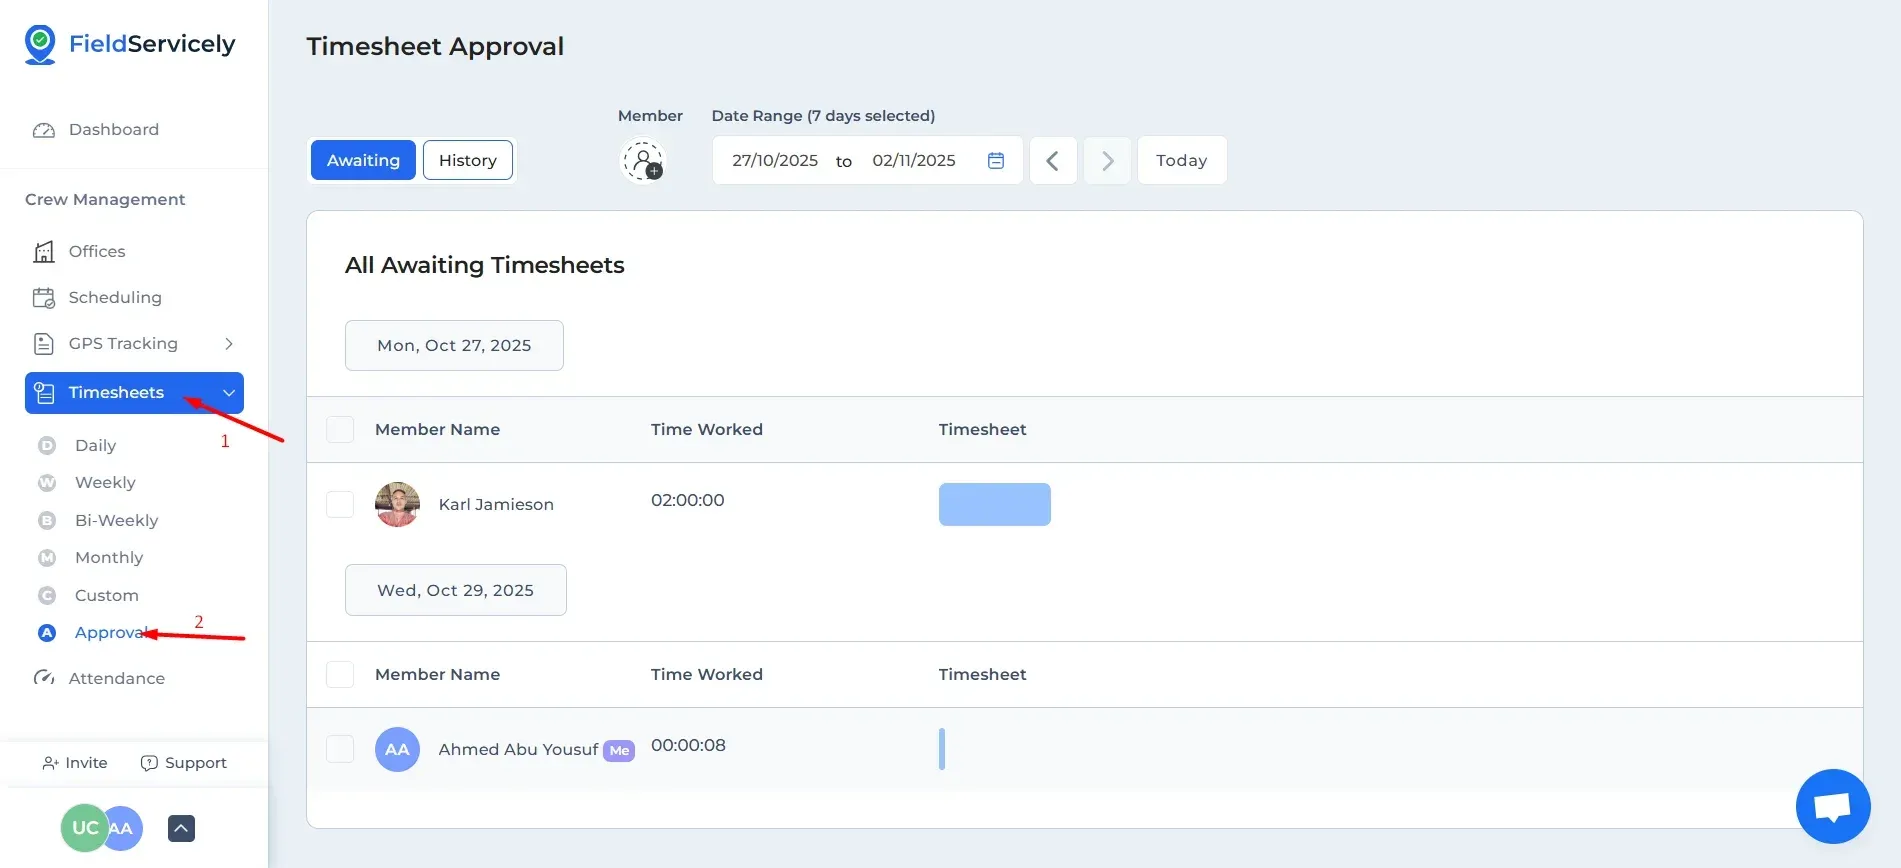
Task: Click the add member filter icon
Action: (x=643, y=160)
